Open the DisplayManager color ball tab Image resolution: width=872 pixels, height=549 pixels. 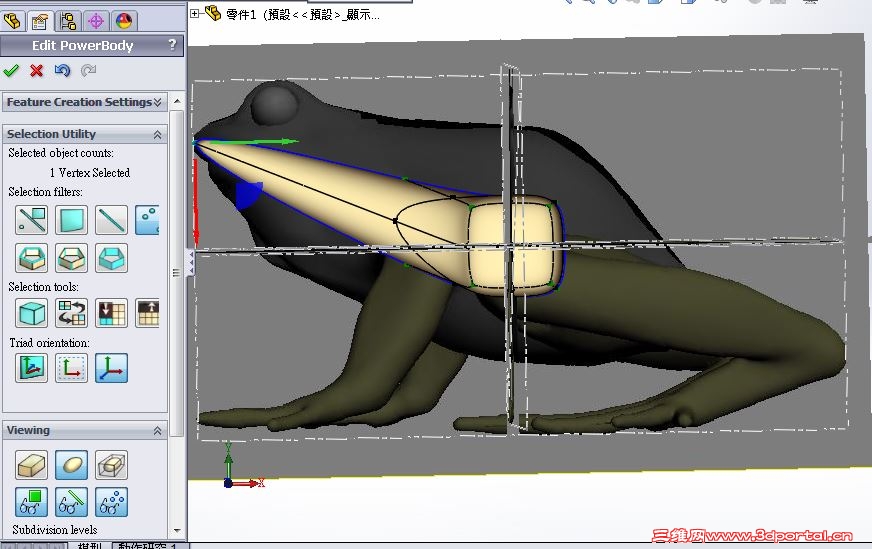click(x=123, y=21)
